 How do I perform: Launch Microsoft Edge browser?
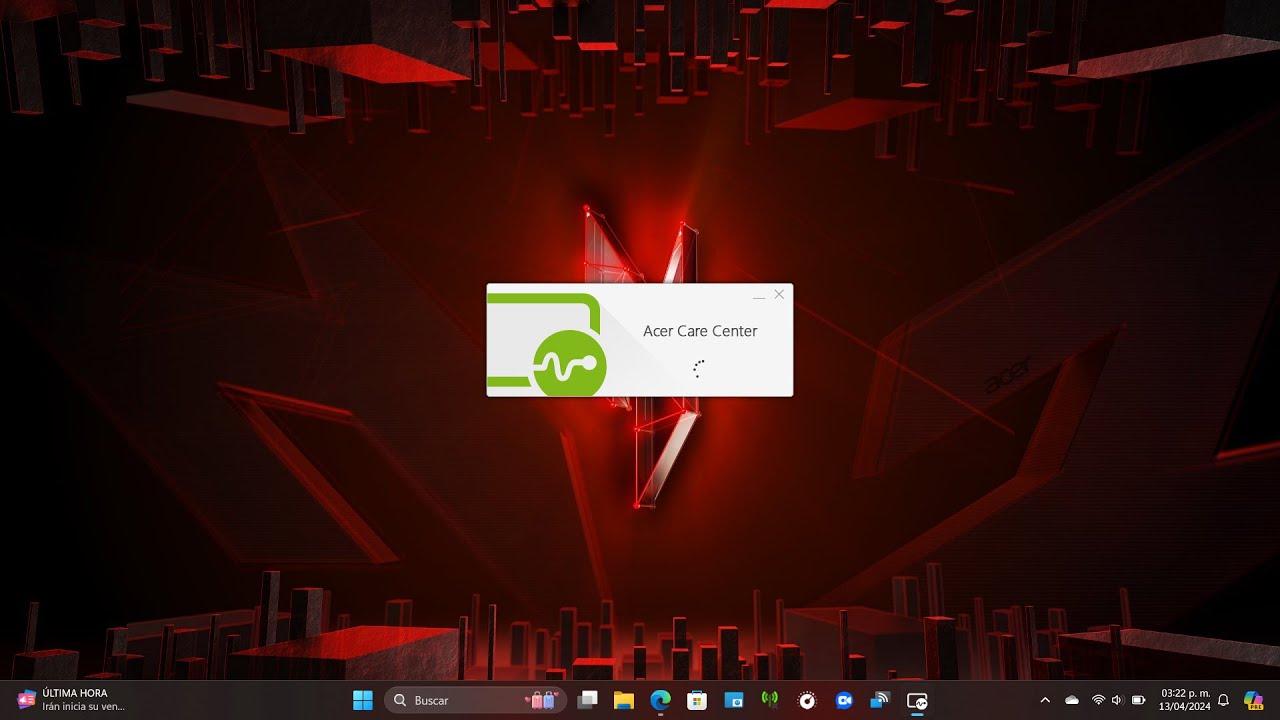[660, 700]
